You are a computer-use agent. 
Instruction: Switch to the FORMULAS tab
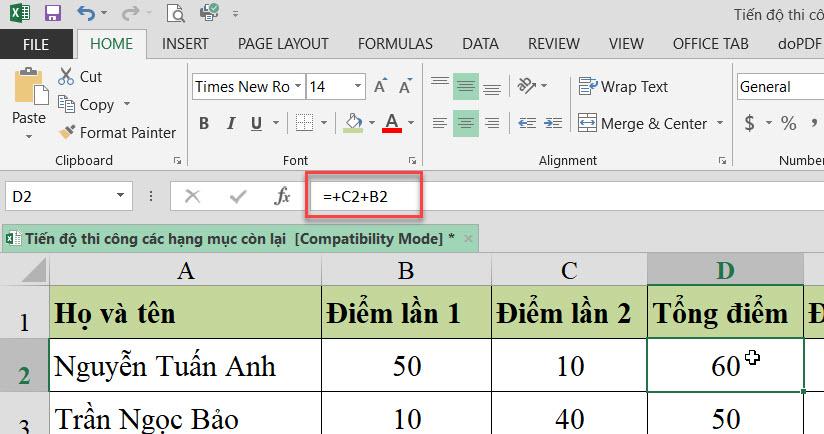pos(395,44)
